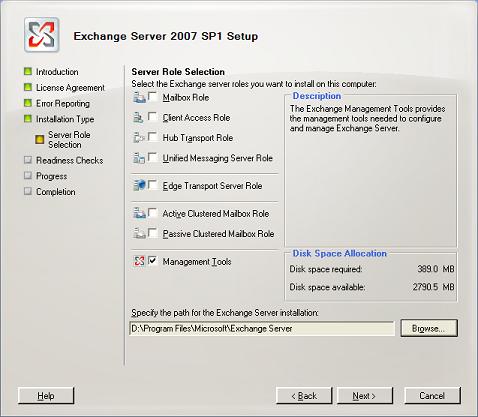Click the Hub Transport Role icon

tap(139, 137)
